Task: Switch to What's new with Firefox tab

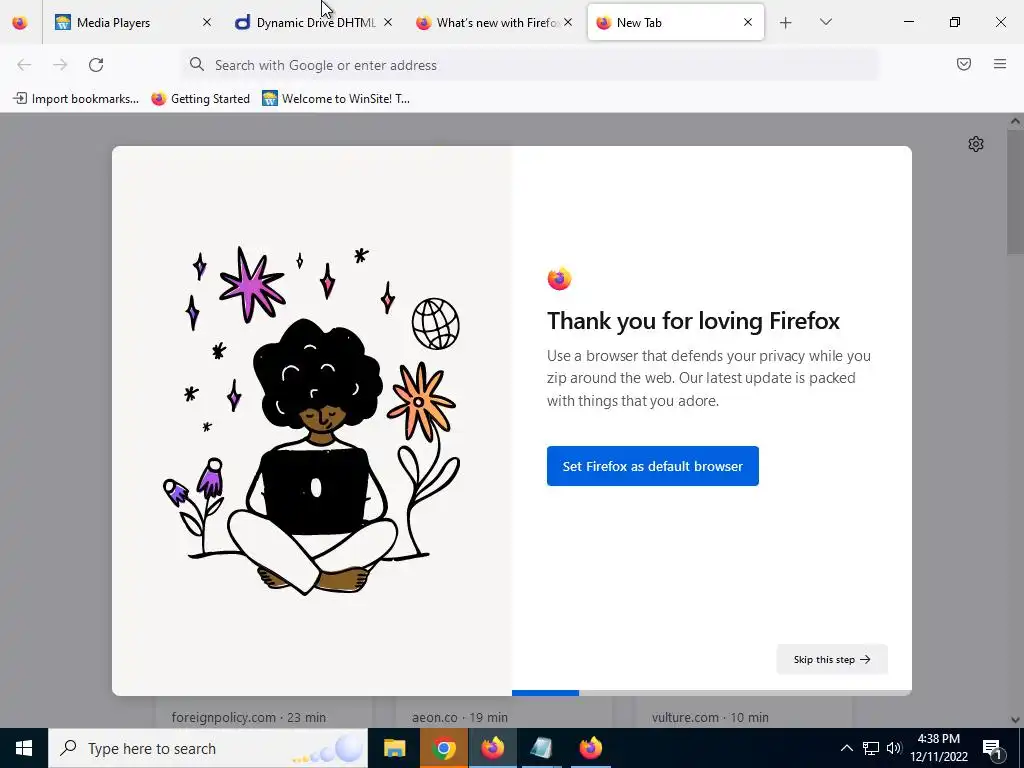Action: coord(494,22)
